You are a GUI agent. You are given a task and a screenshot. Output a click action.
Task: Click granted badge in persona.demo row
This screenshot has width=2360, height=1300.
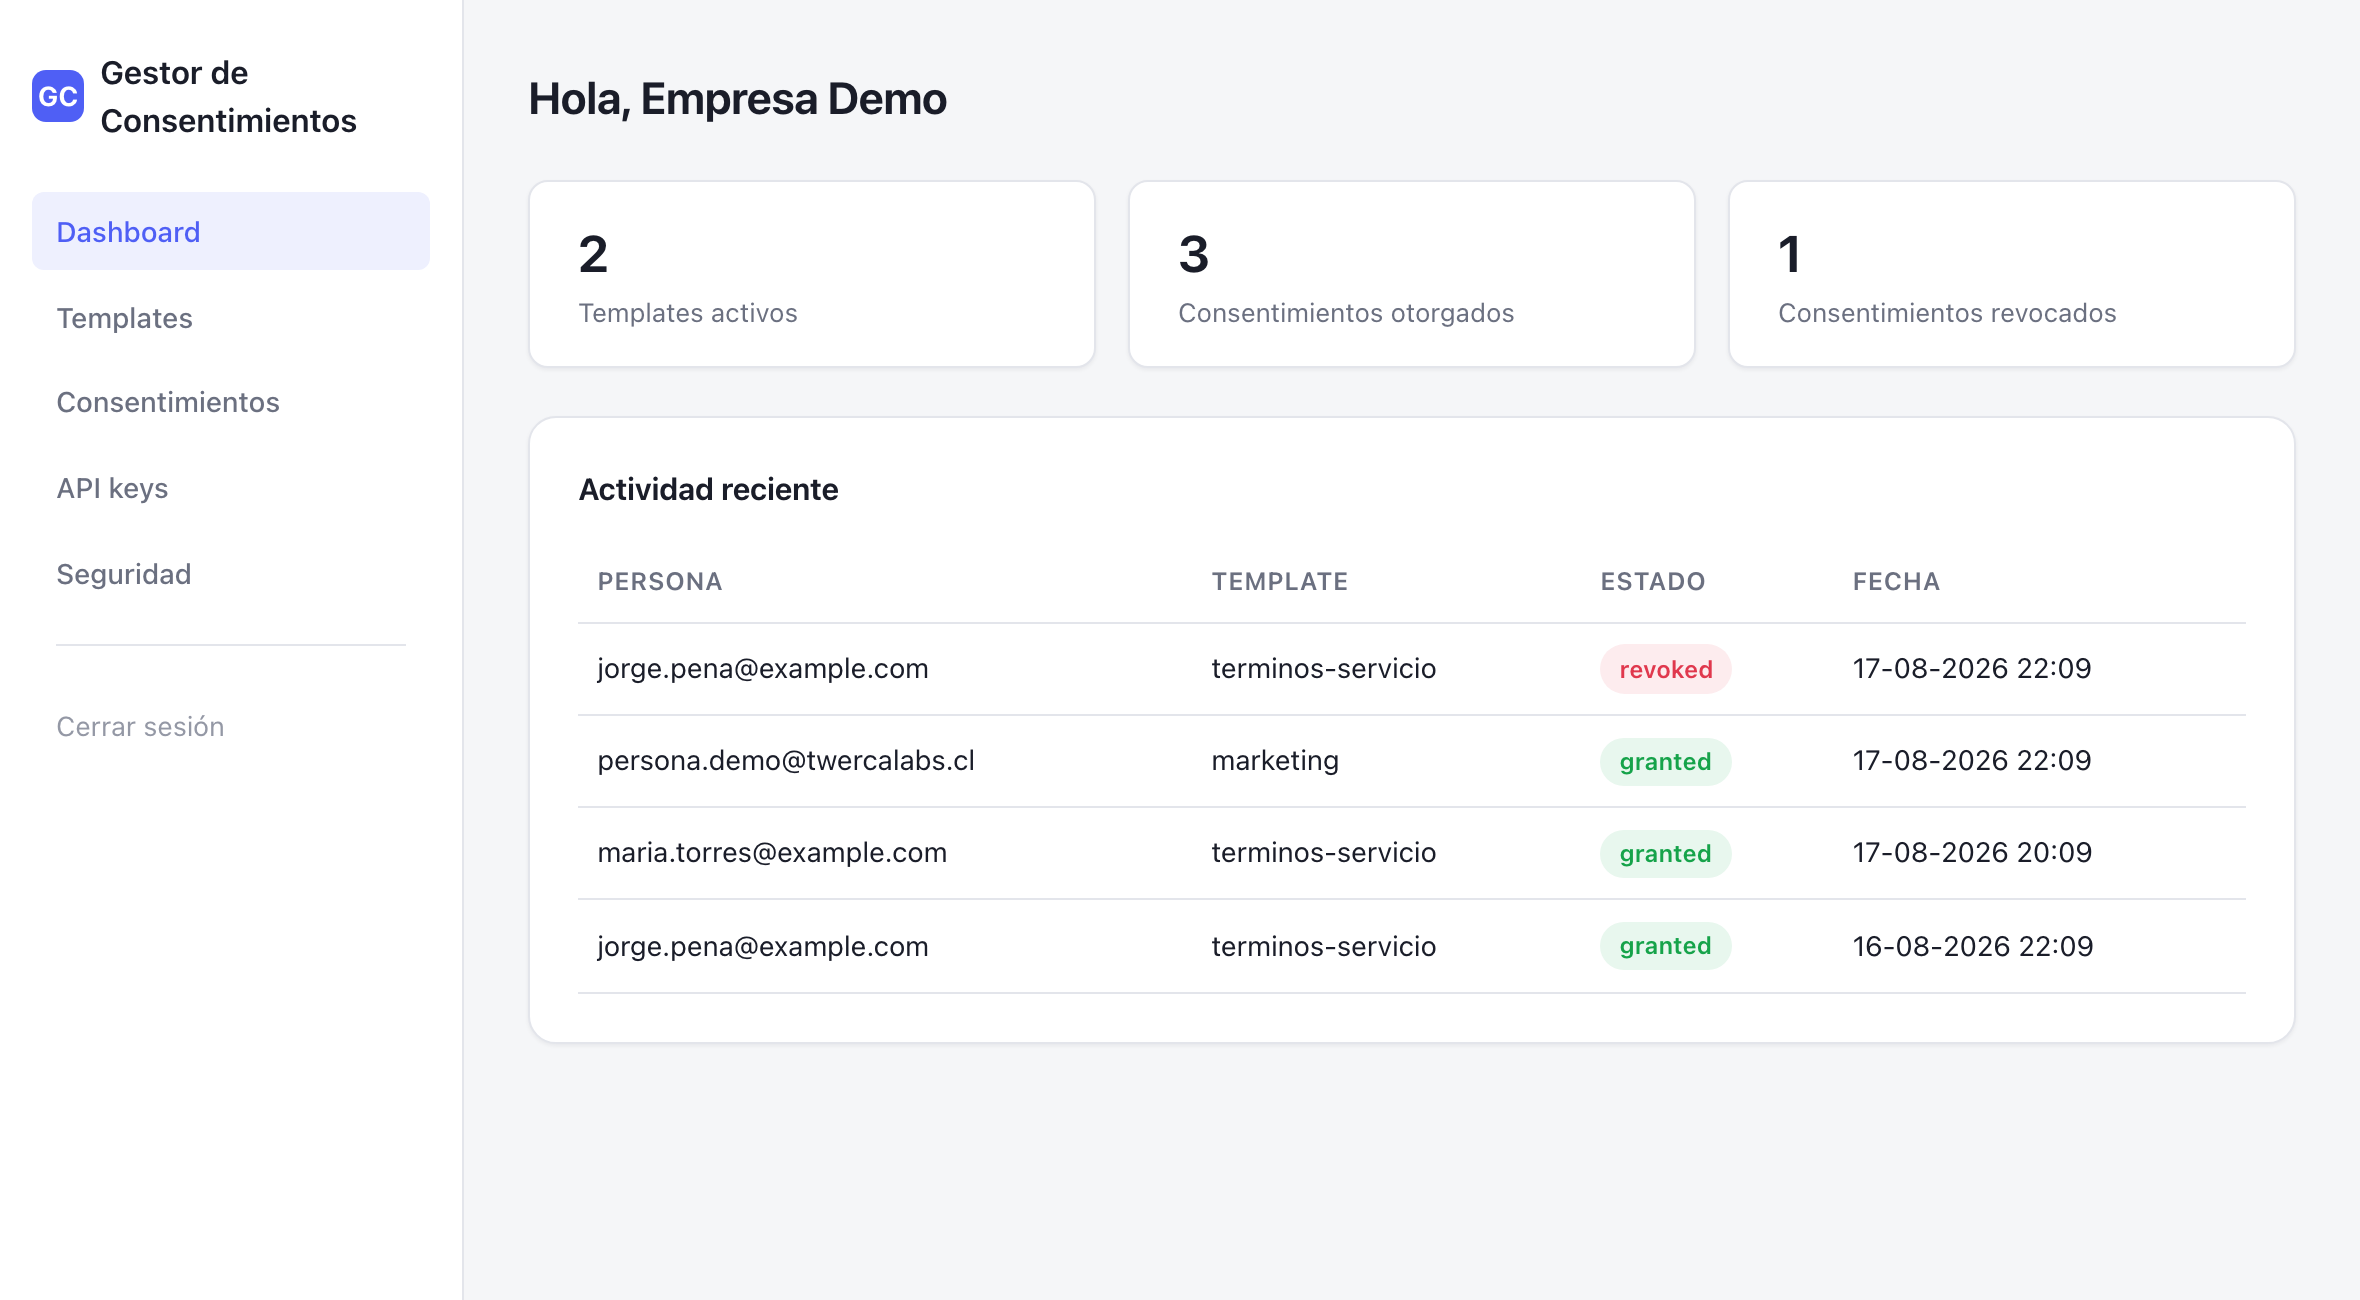click(x=1666, y=761)
